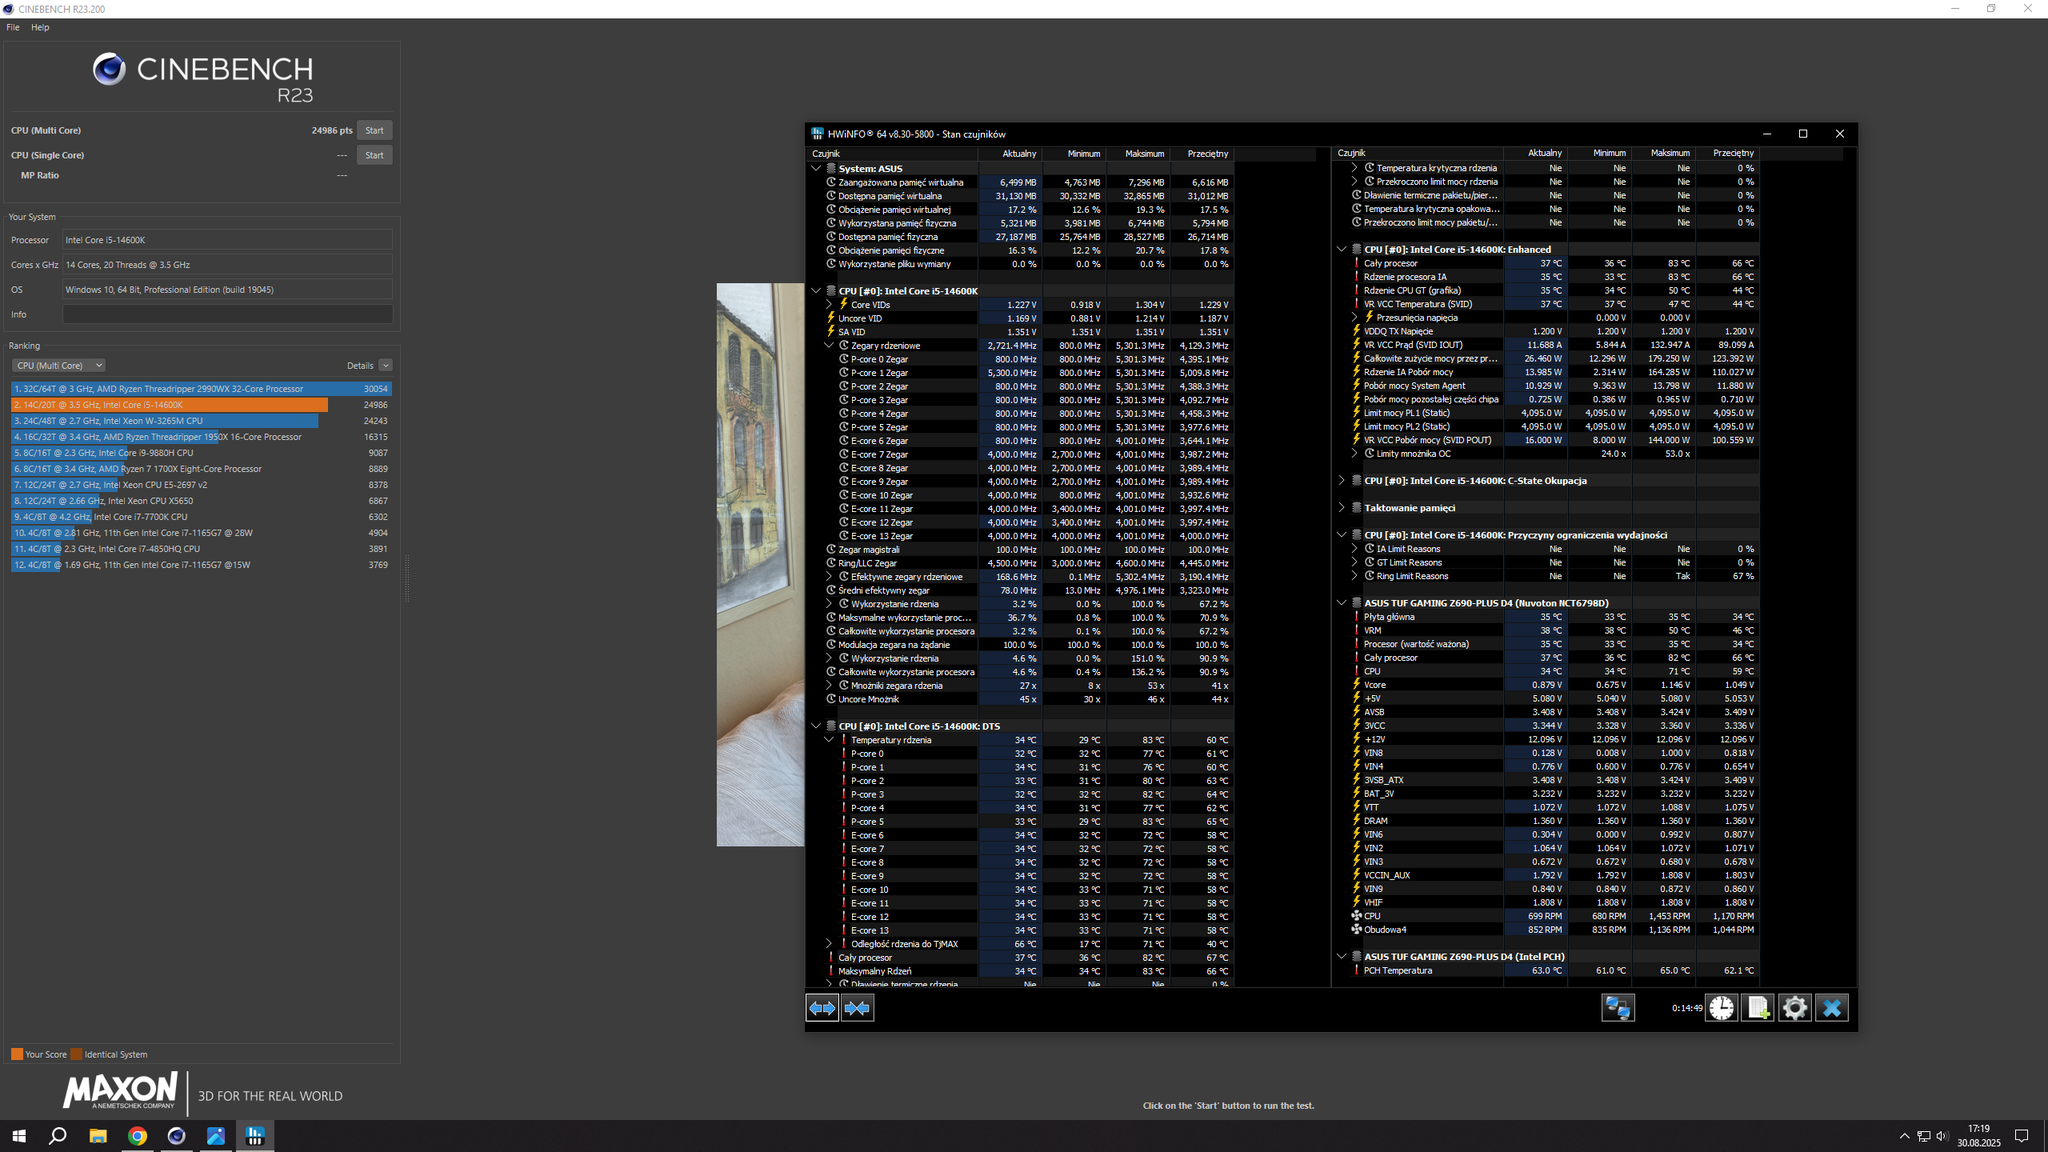Collapse the System: ASUS sensor group
Image resolution: width=2048 pixels, height=1152 pixels.
[816, 169]
